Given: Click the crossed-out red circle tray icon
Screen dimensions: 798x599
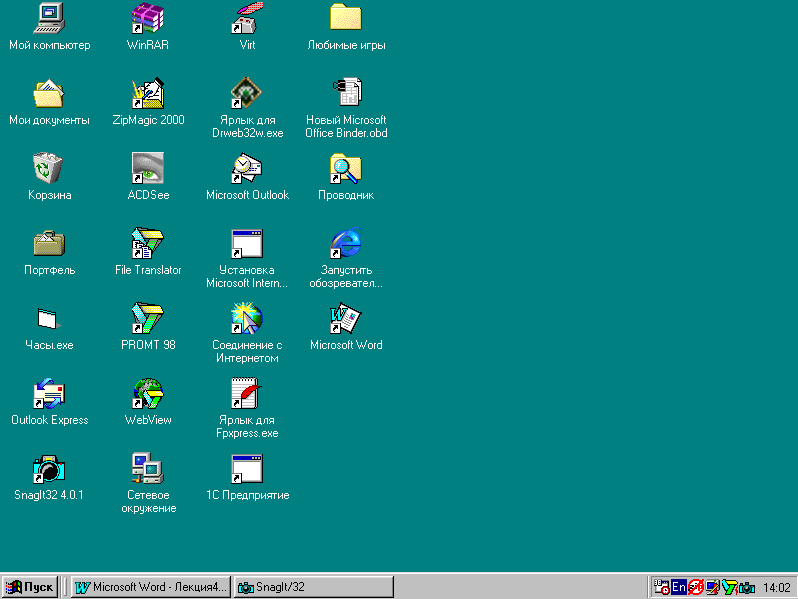Looking at the screenshot, I should click(x=696, y=587).
